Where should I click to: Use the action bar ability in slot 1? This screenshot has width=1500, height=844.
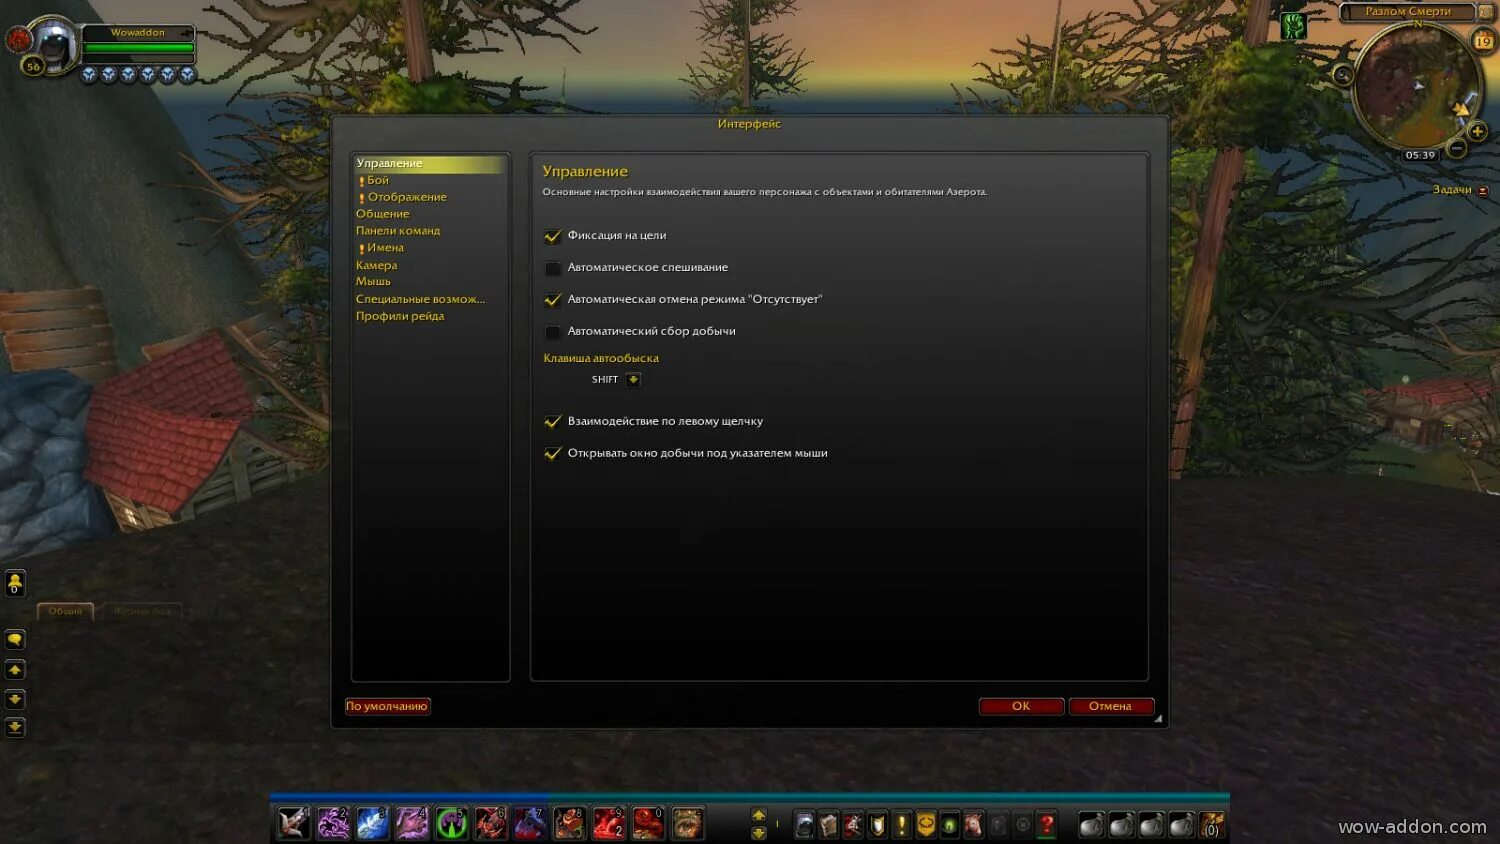pos(293,823)
